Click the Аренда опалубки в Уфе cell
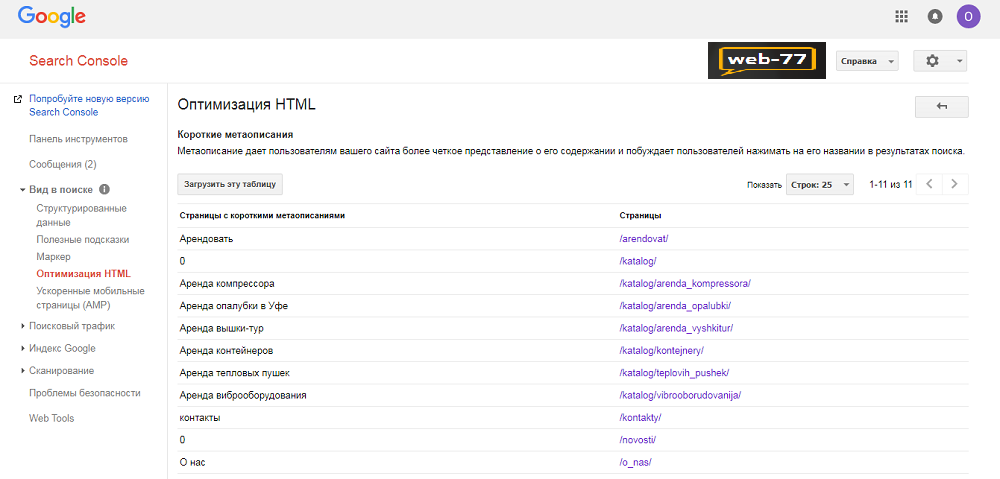The height and width of the screenshot is (479, 1000). [233, 306]
